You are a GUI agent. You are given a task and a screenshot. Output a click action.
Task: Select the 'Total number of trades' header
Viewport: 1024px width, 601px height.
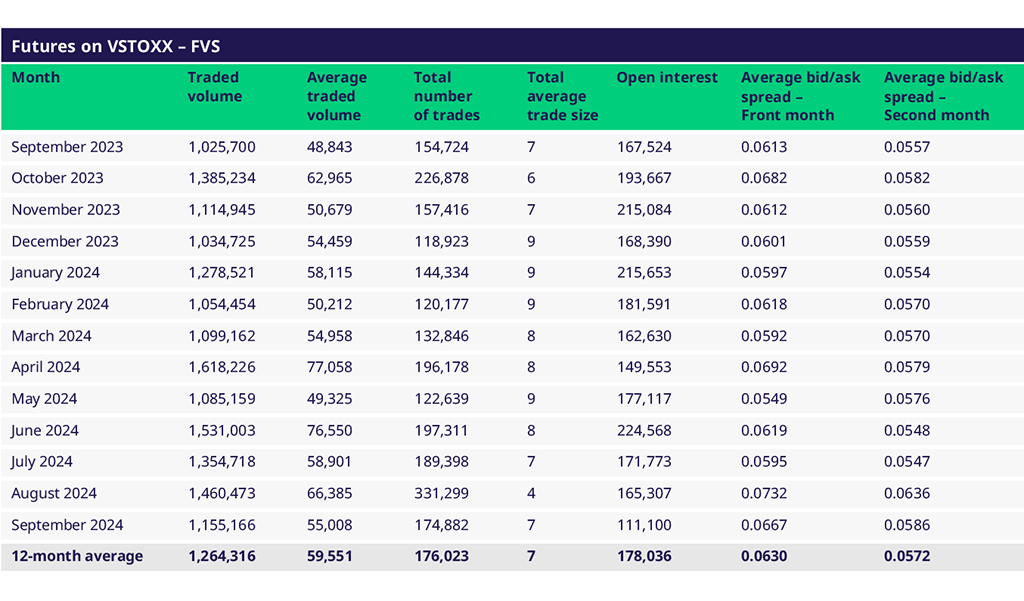click(446, 96)
